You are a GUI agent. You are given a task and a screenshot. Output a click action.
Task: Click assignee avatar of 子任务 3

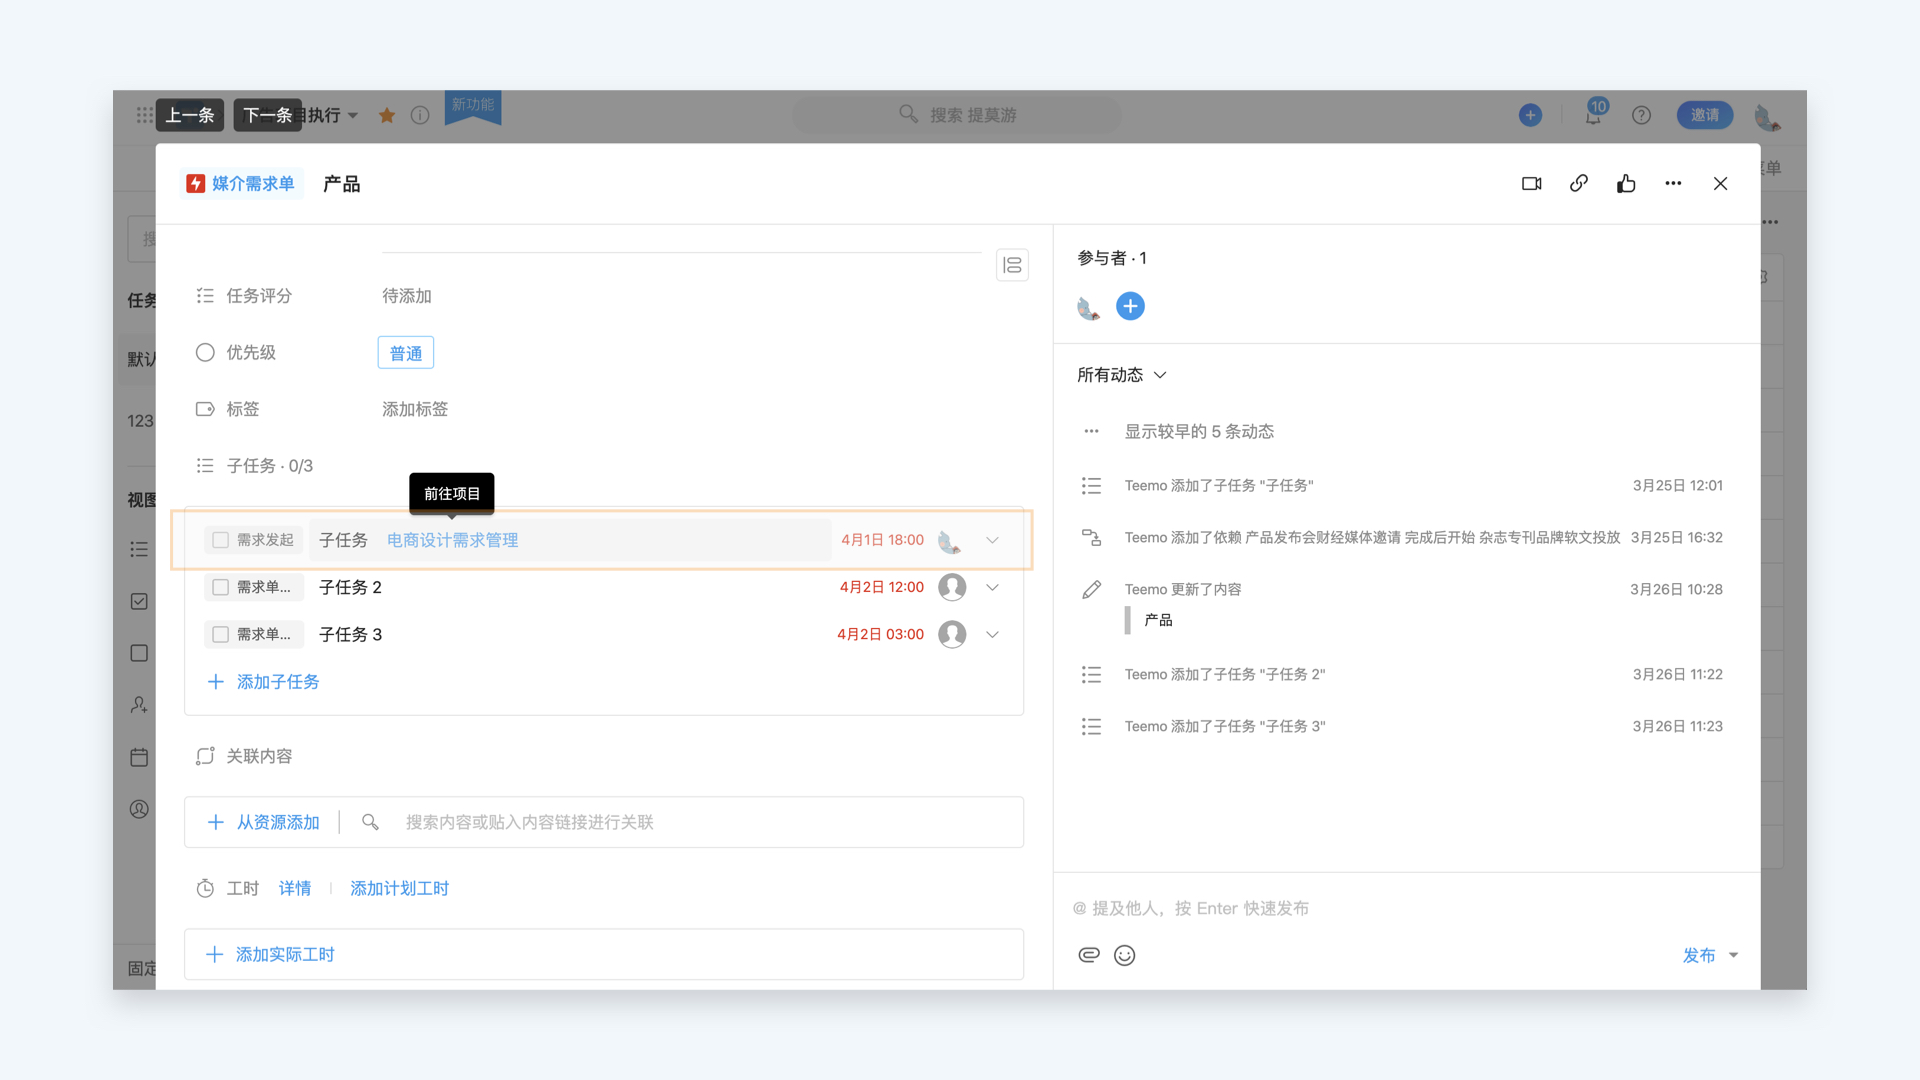click(952, 634)
